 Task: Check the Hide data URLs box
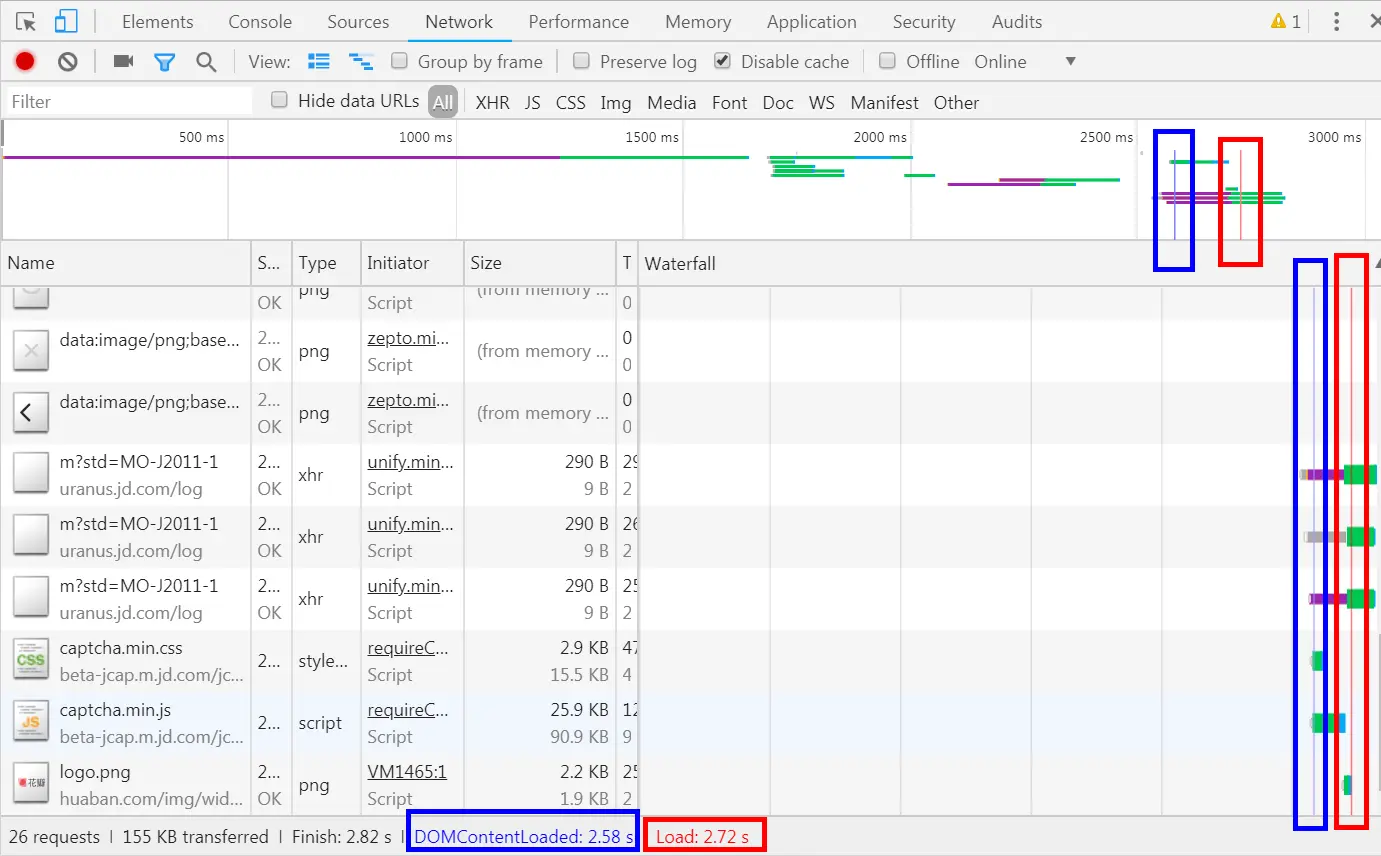pos(280,100)
